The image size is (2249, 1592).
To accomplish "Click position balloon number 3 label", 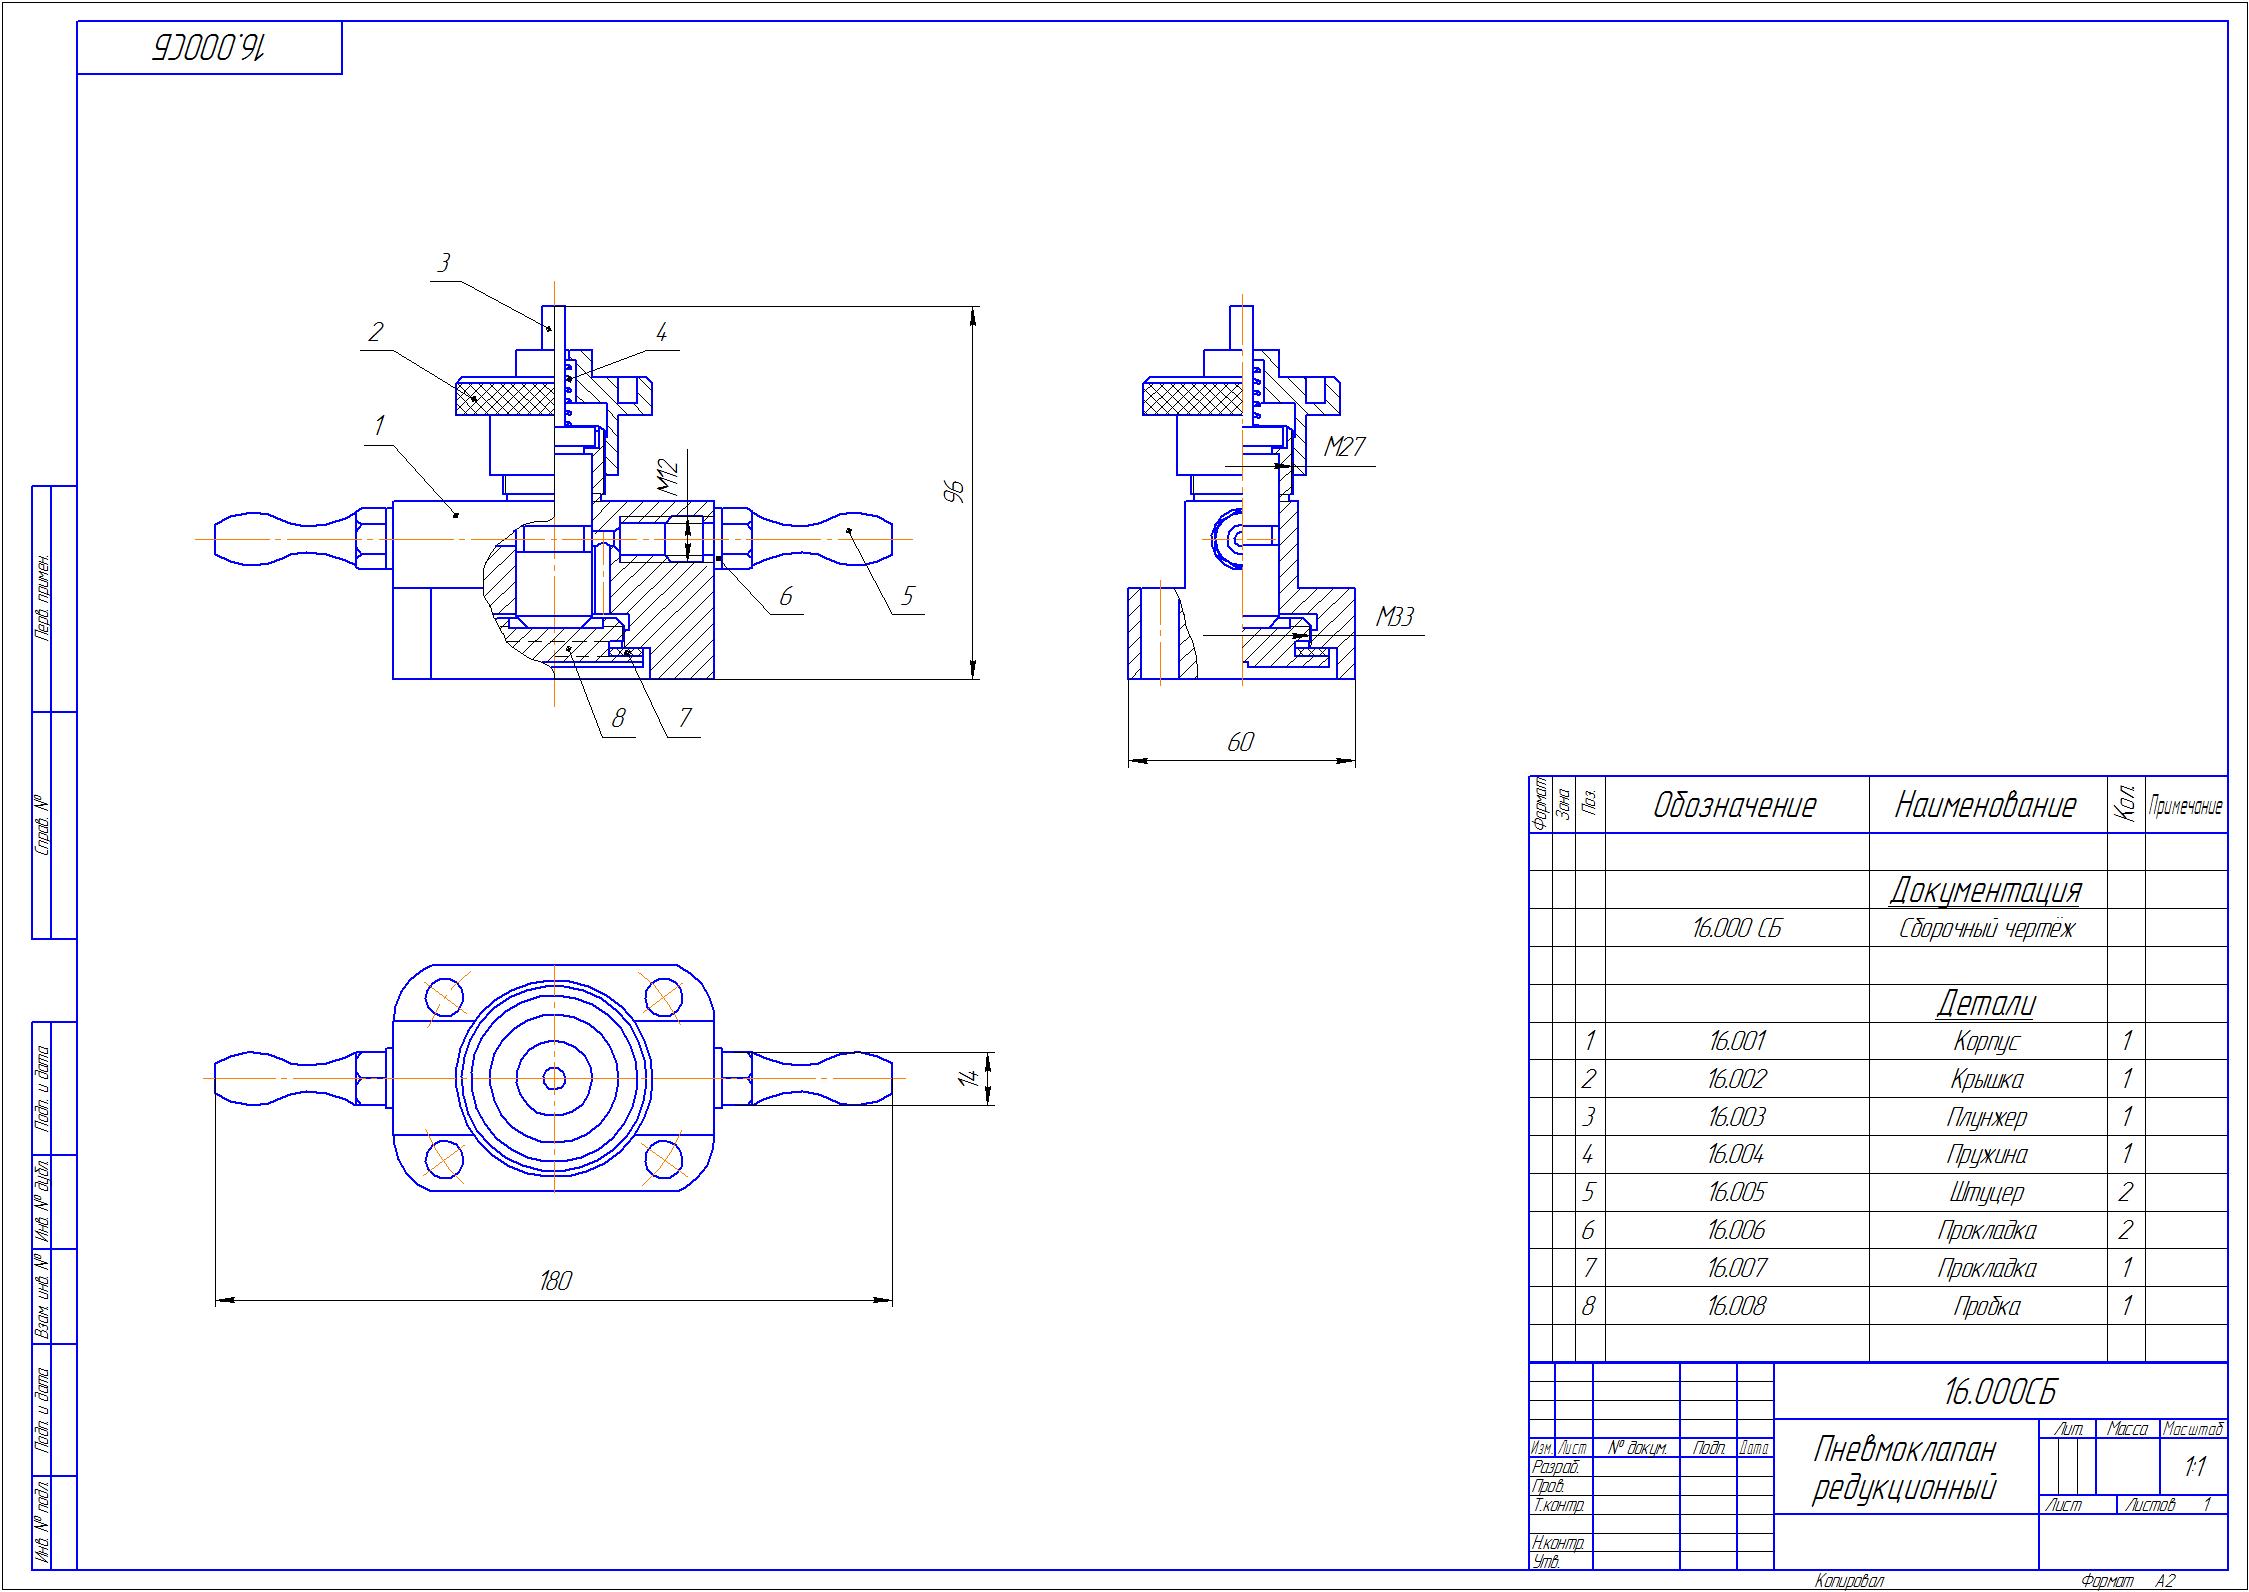I will coord(444,263).
